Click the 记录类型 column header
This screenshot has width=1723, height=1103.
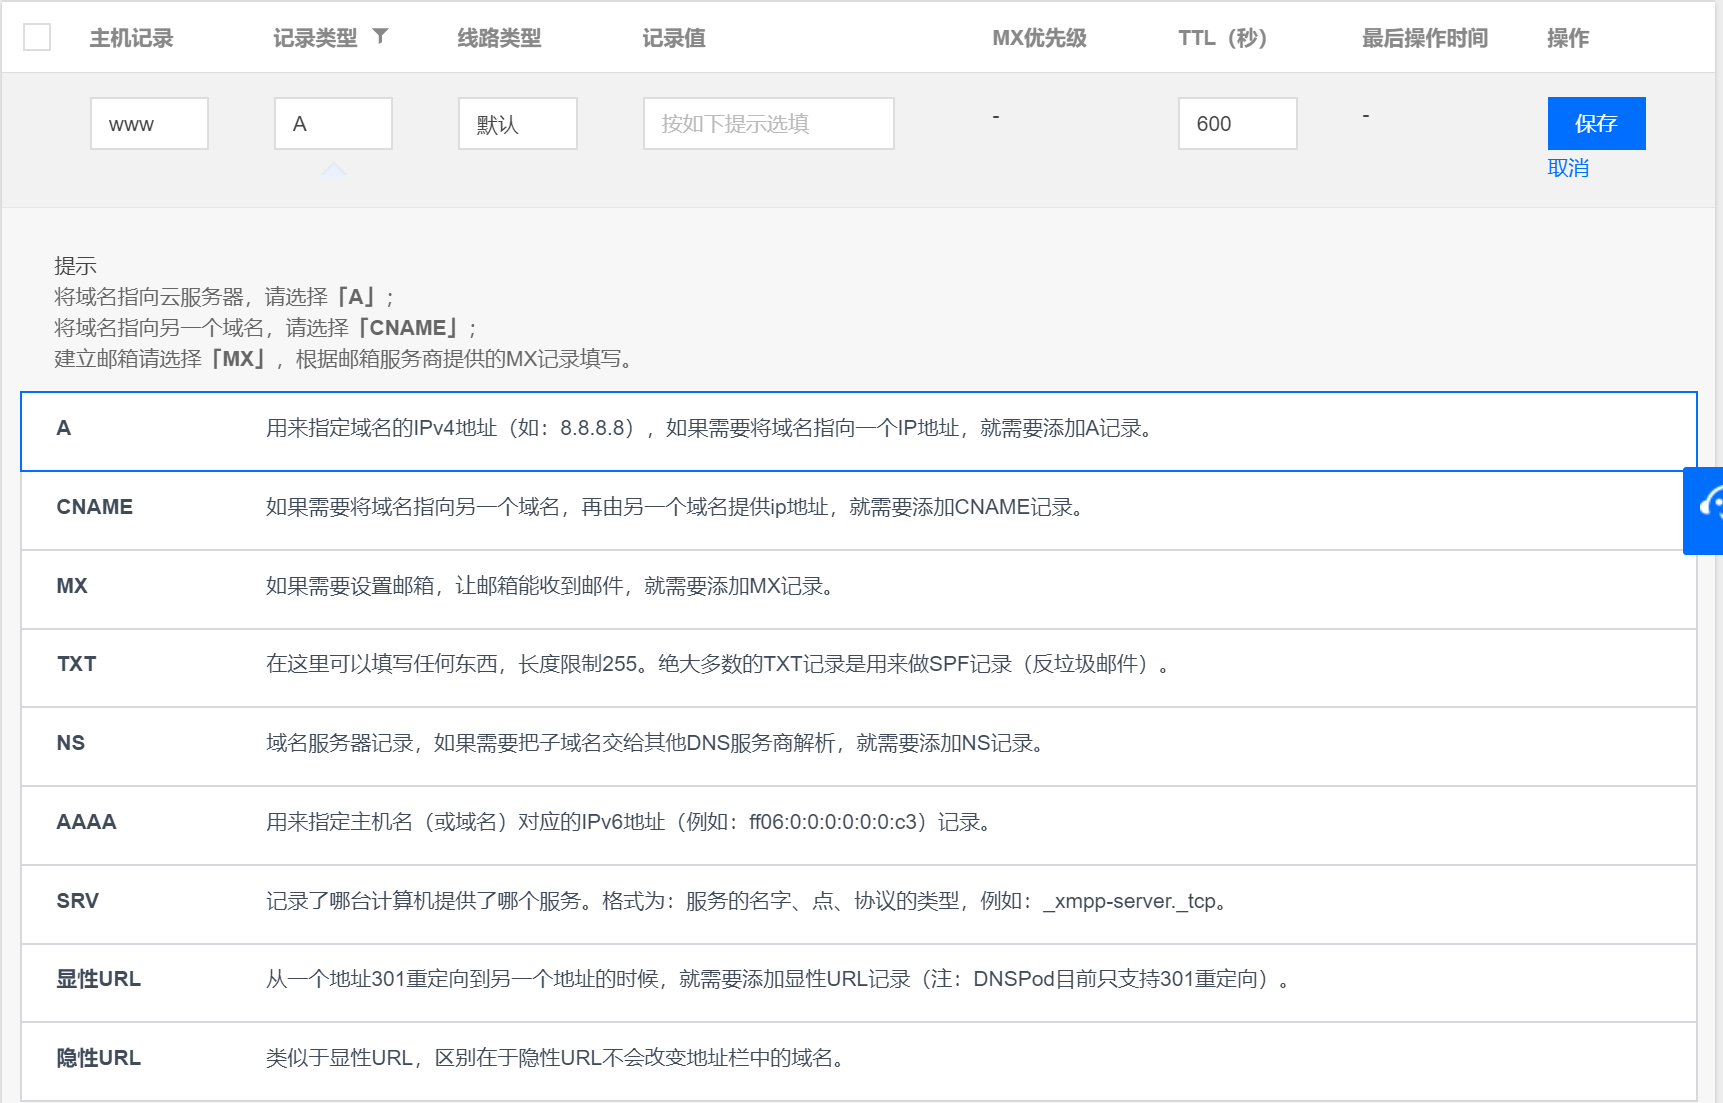pos(315,38)
